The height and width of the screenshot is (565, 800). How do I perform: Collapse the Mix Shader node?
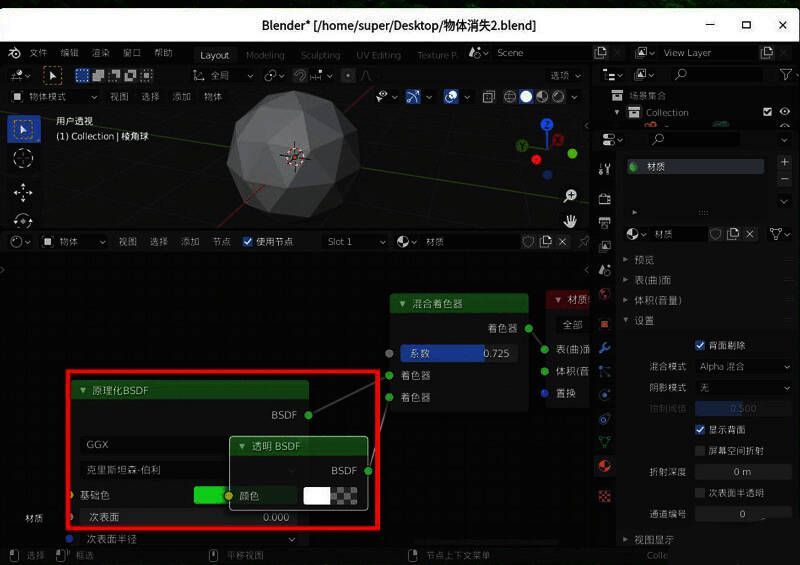402,304
